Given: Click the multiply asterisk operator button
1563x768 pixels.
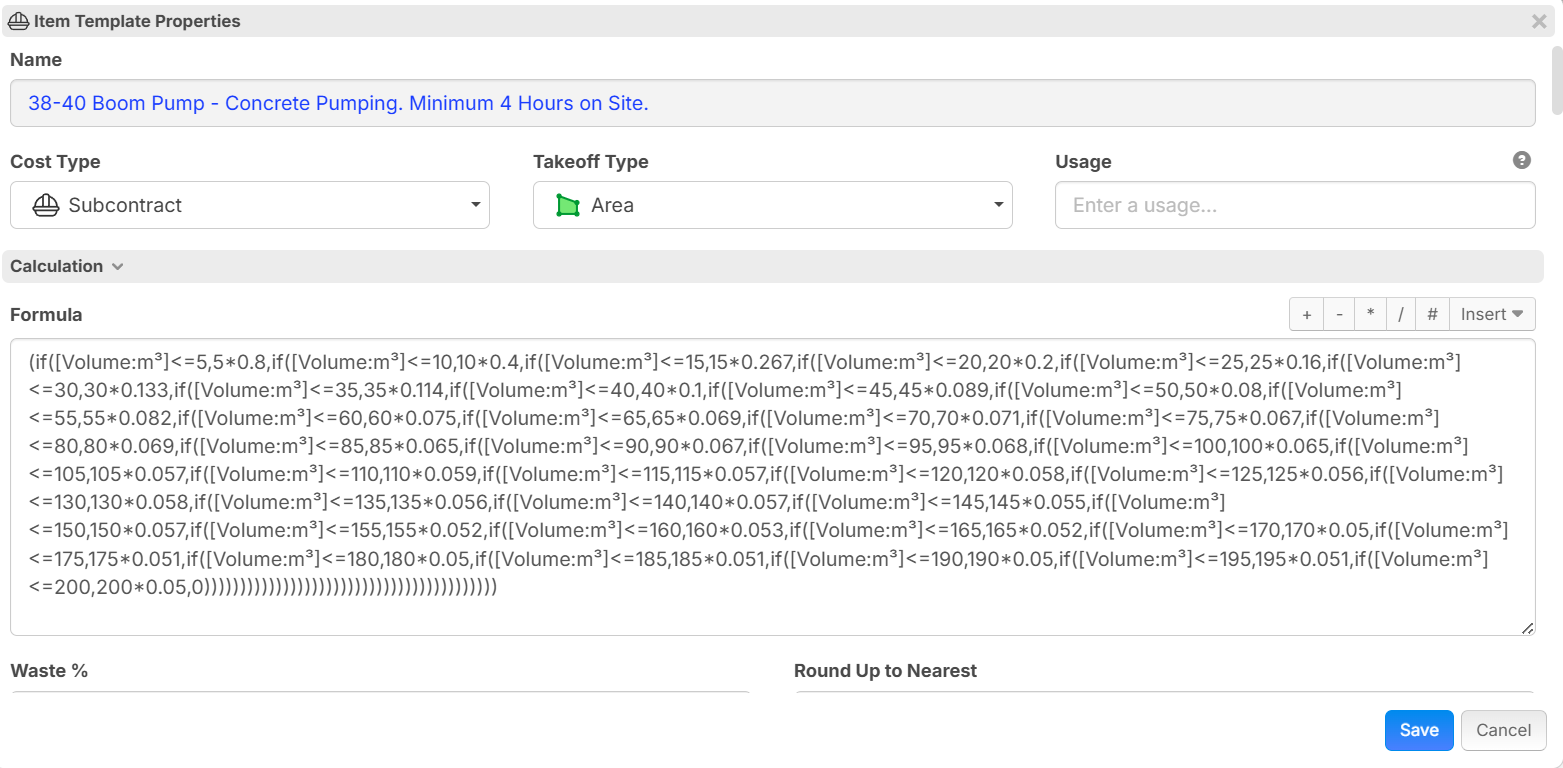Looking at the screenshot, I should (x=1370, y=314).
